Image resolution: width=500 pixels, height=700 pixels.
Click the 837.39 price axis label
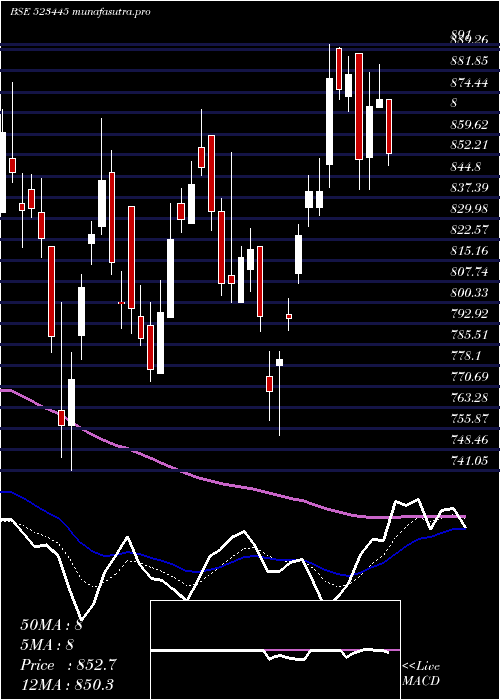coord(469,188)
